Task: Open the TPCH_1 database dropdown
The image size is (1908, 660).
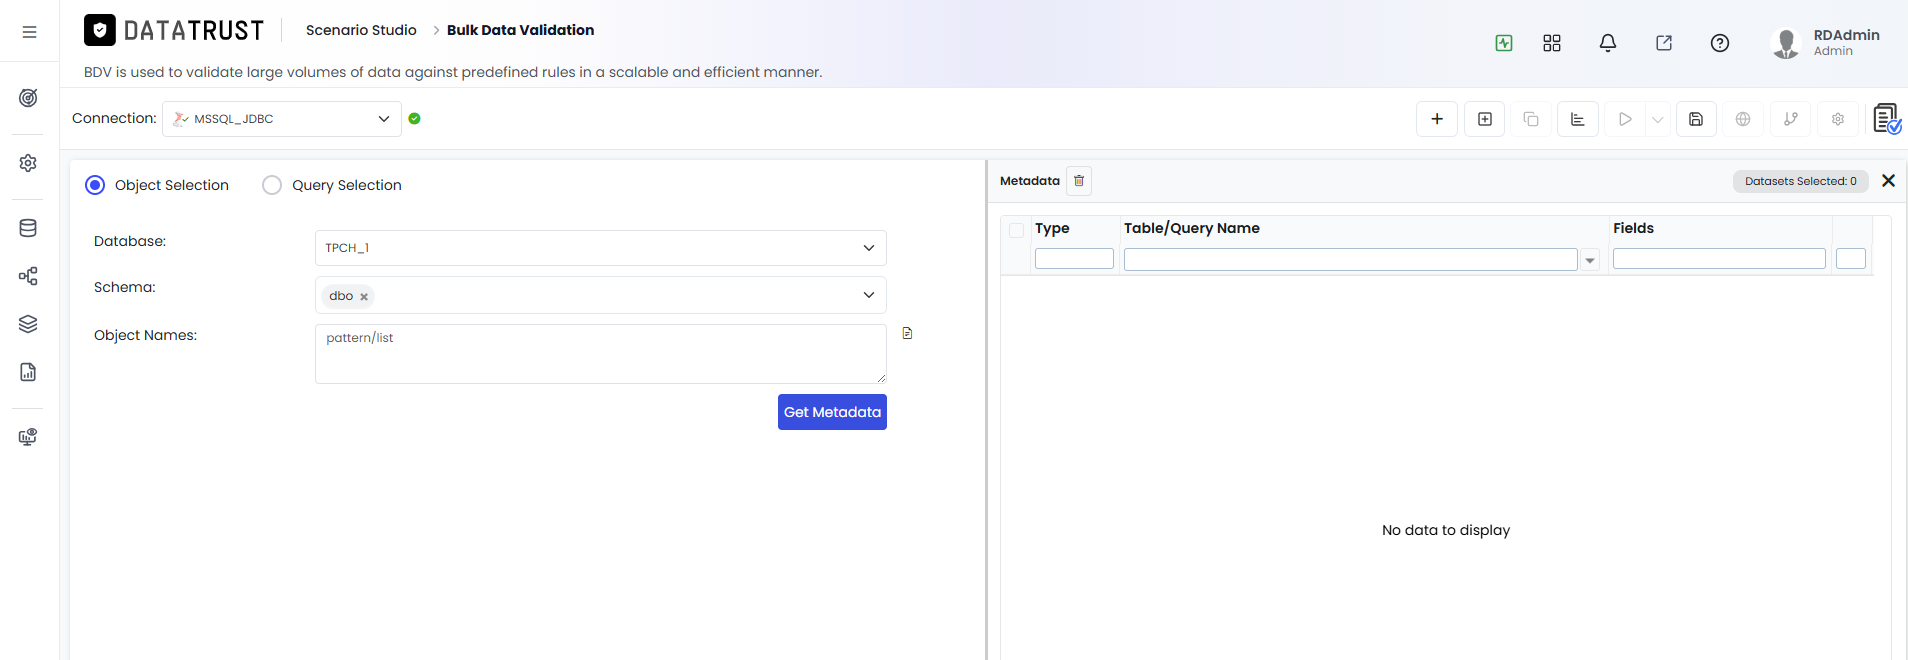Action: coord(601,248)
